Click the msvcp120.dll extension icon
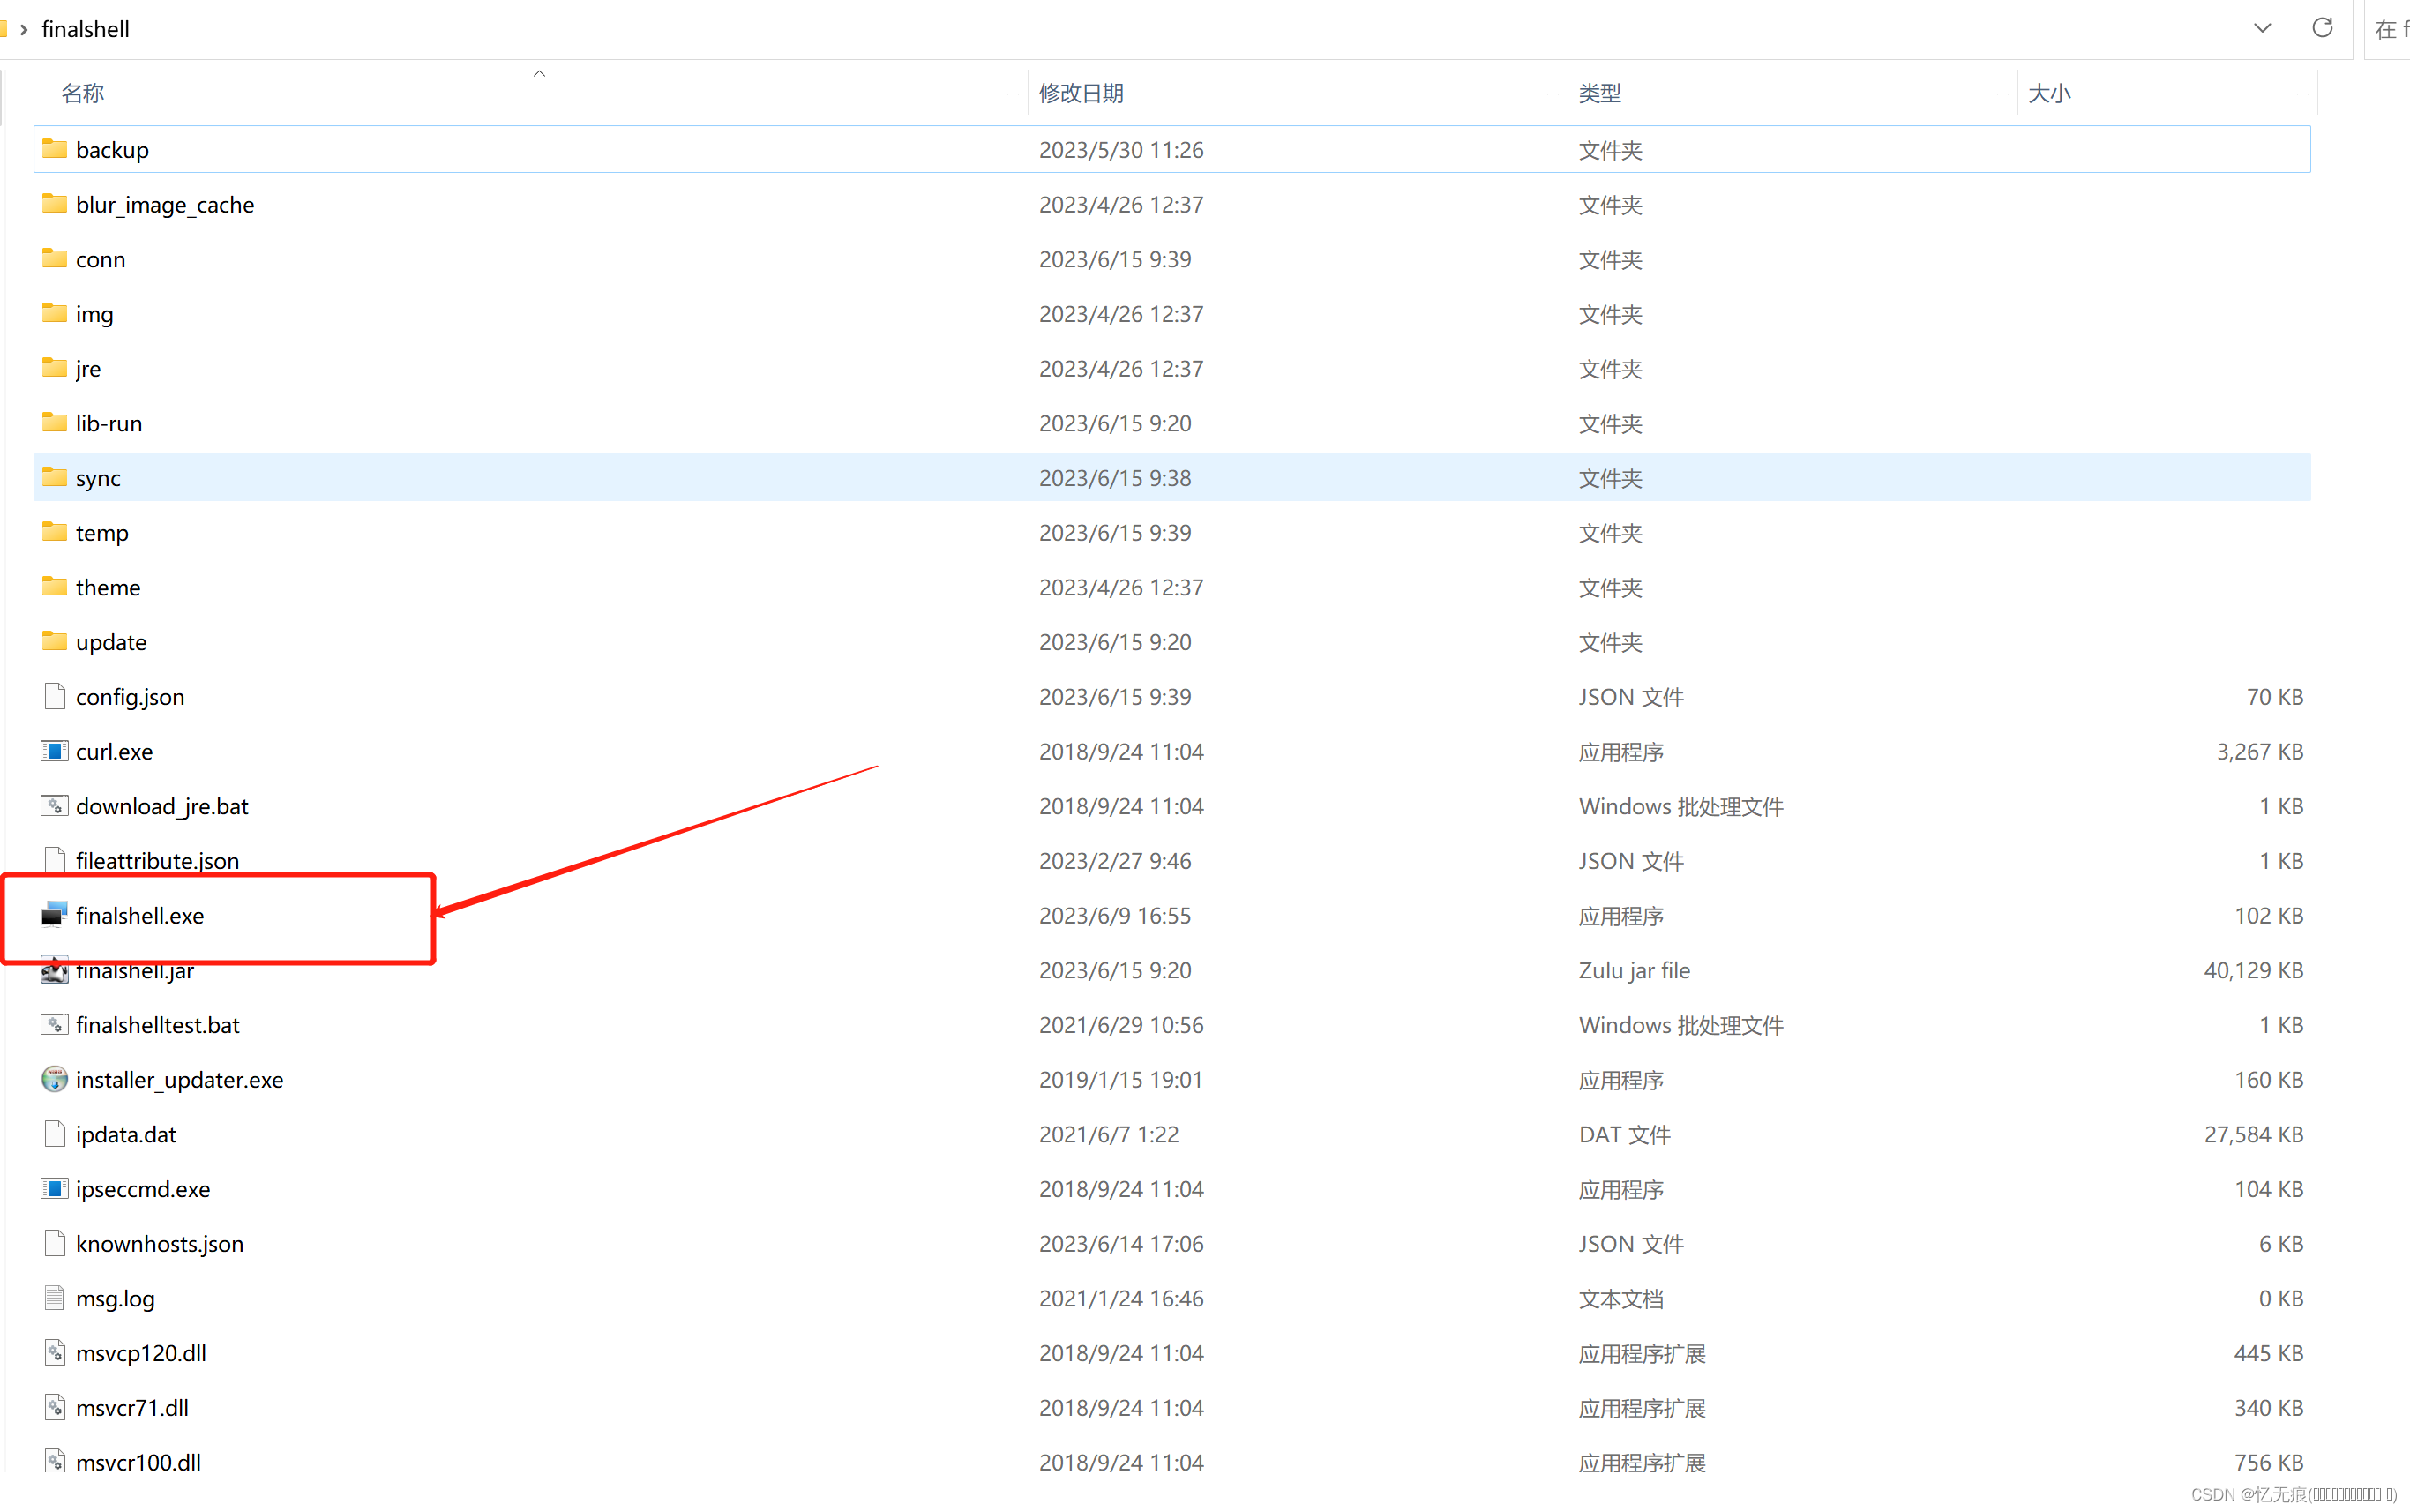This screenshot has width=2410, height=1512. point(54,1352)
